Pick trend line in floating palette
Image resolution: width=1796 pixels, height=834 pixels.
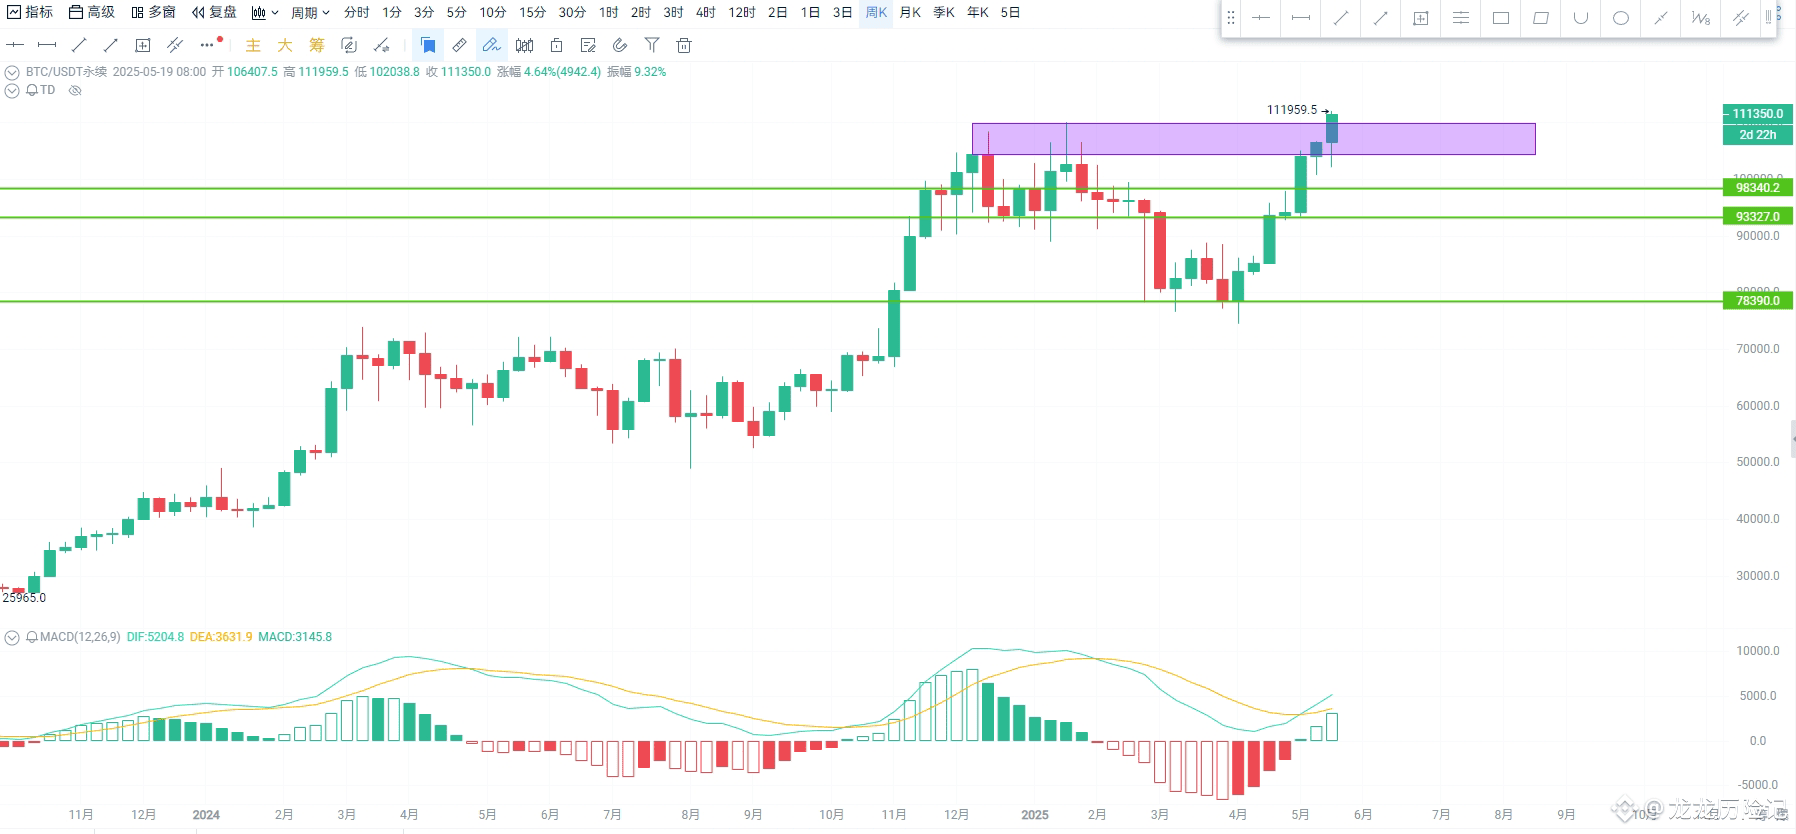tap(1341, 18)
